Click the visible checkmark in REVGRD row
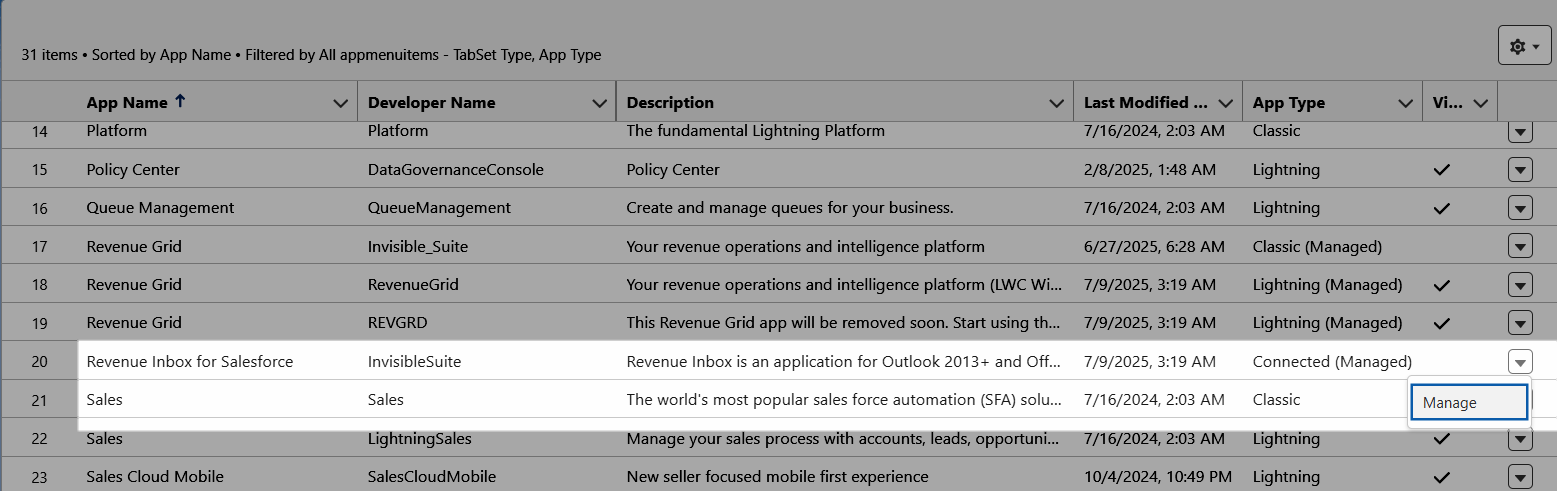This screenshot has height=491, width=1557. click(x=1441, y=323)
